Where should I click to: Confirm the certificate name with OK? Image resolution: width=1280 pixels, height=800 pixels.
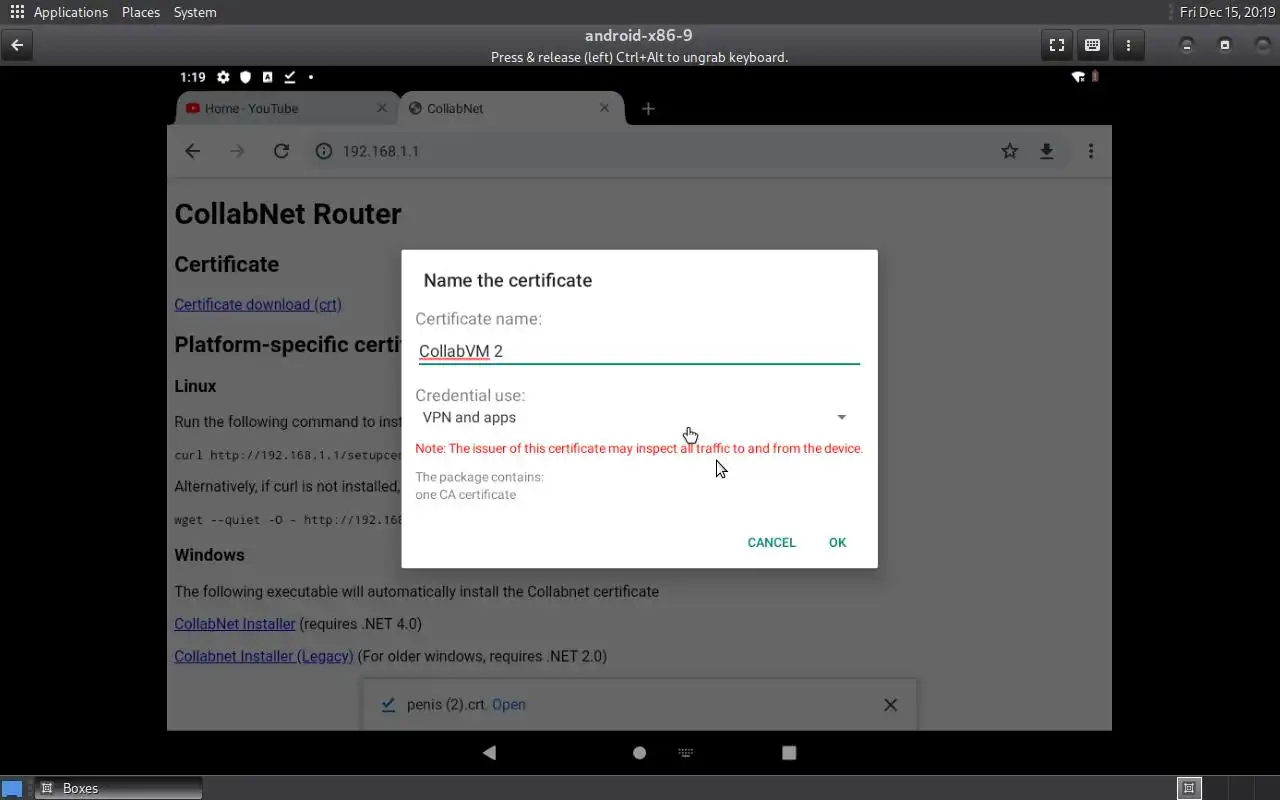(837, 542)
